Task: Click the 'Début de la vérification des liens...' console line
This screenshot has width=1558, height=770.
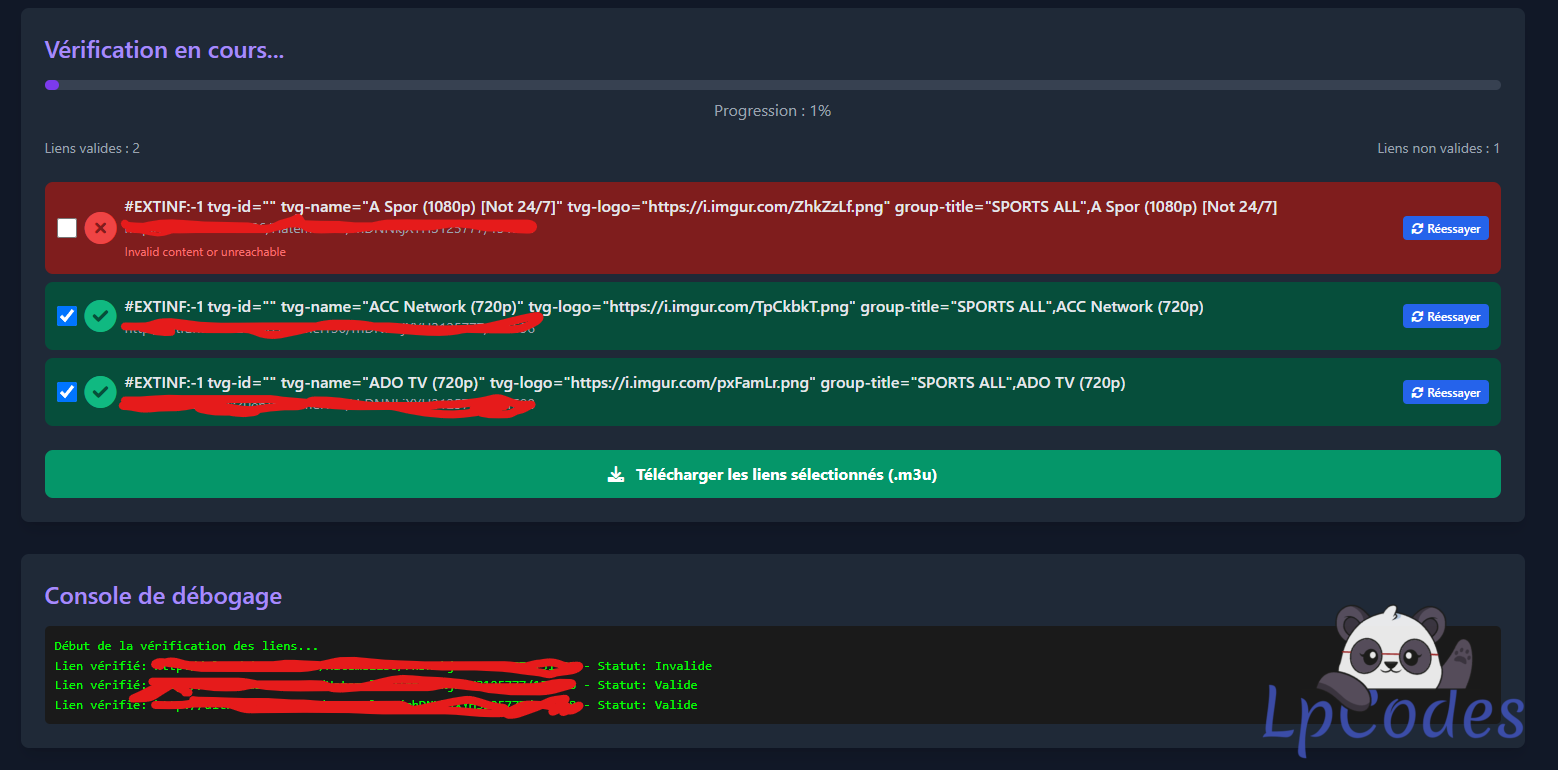Action: pos(186,647)
